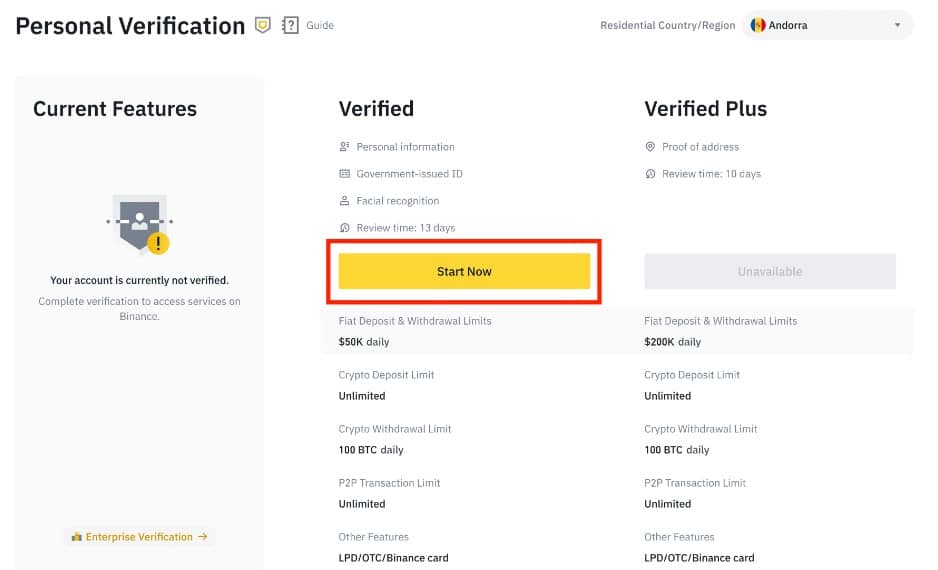This screenshot has height=570, width=938.
Task: Expand country list with the dropdown arrow
Action: (897, 25)
